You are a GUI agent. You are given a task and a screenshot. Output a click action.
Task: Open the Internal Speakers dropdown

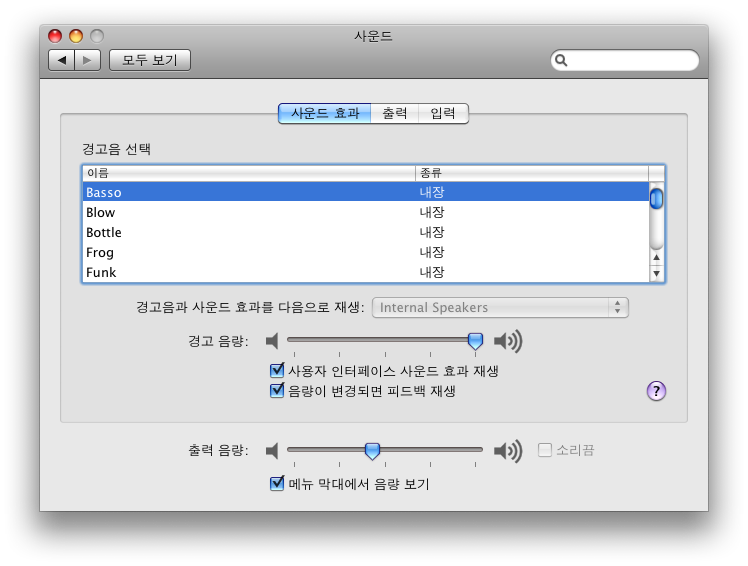500,307
